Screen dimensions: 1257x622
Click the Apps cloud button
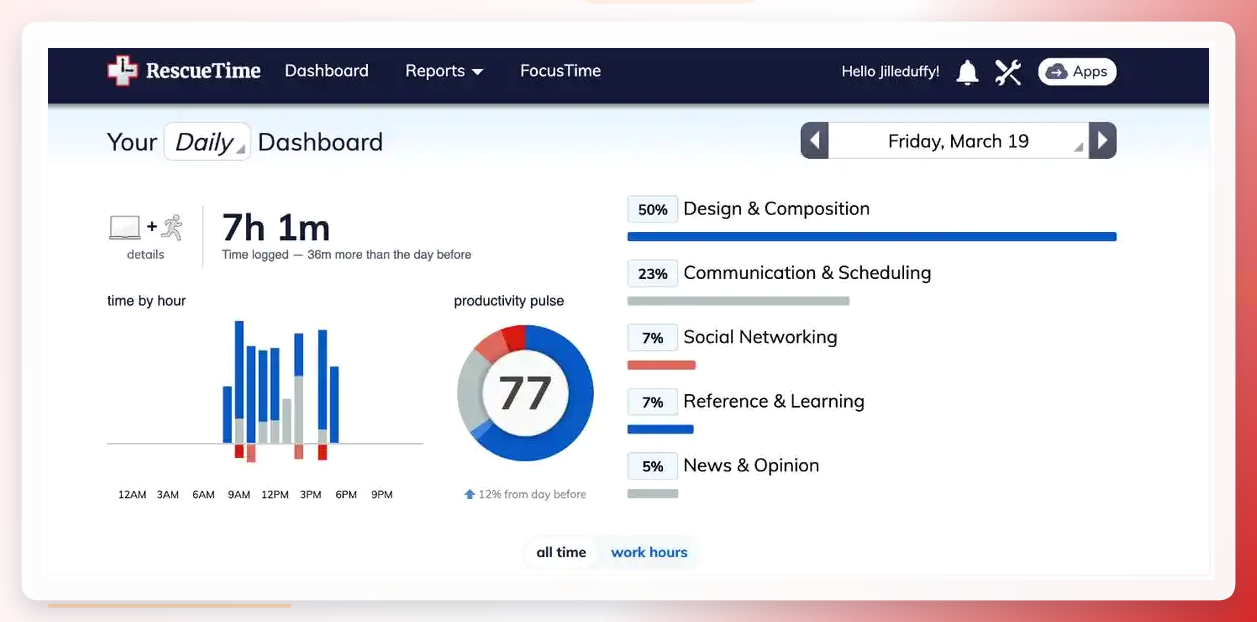pos(1077,72)
